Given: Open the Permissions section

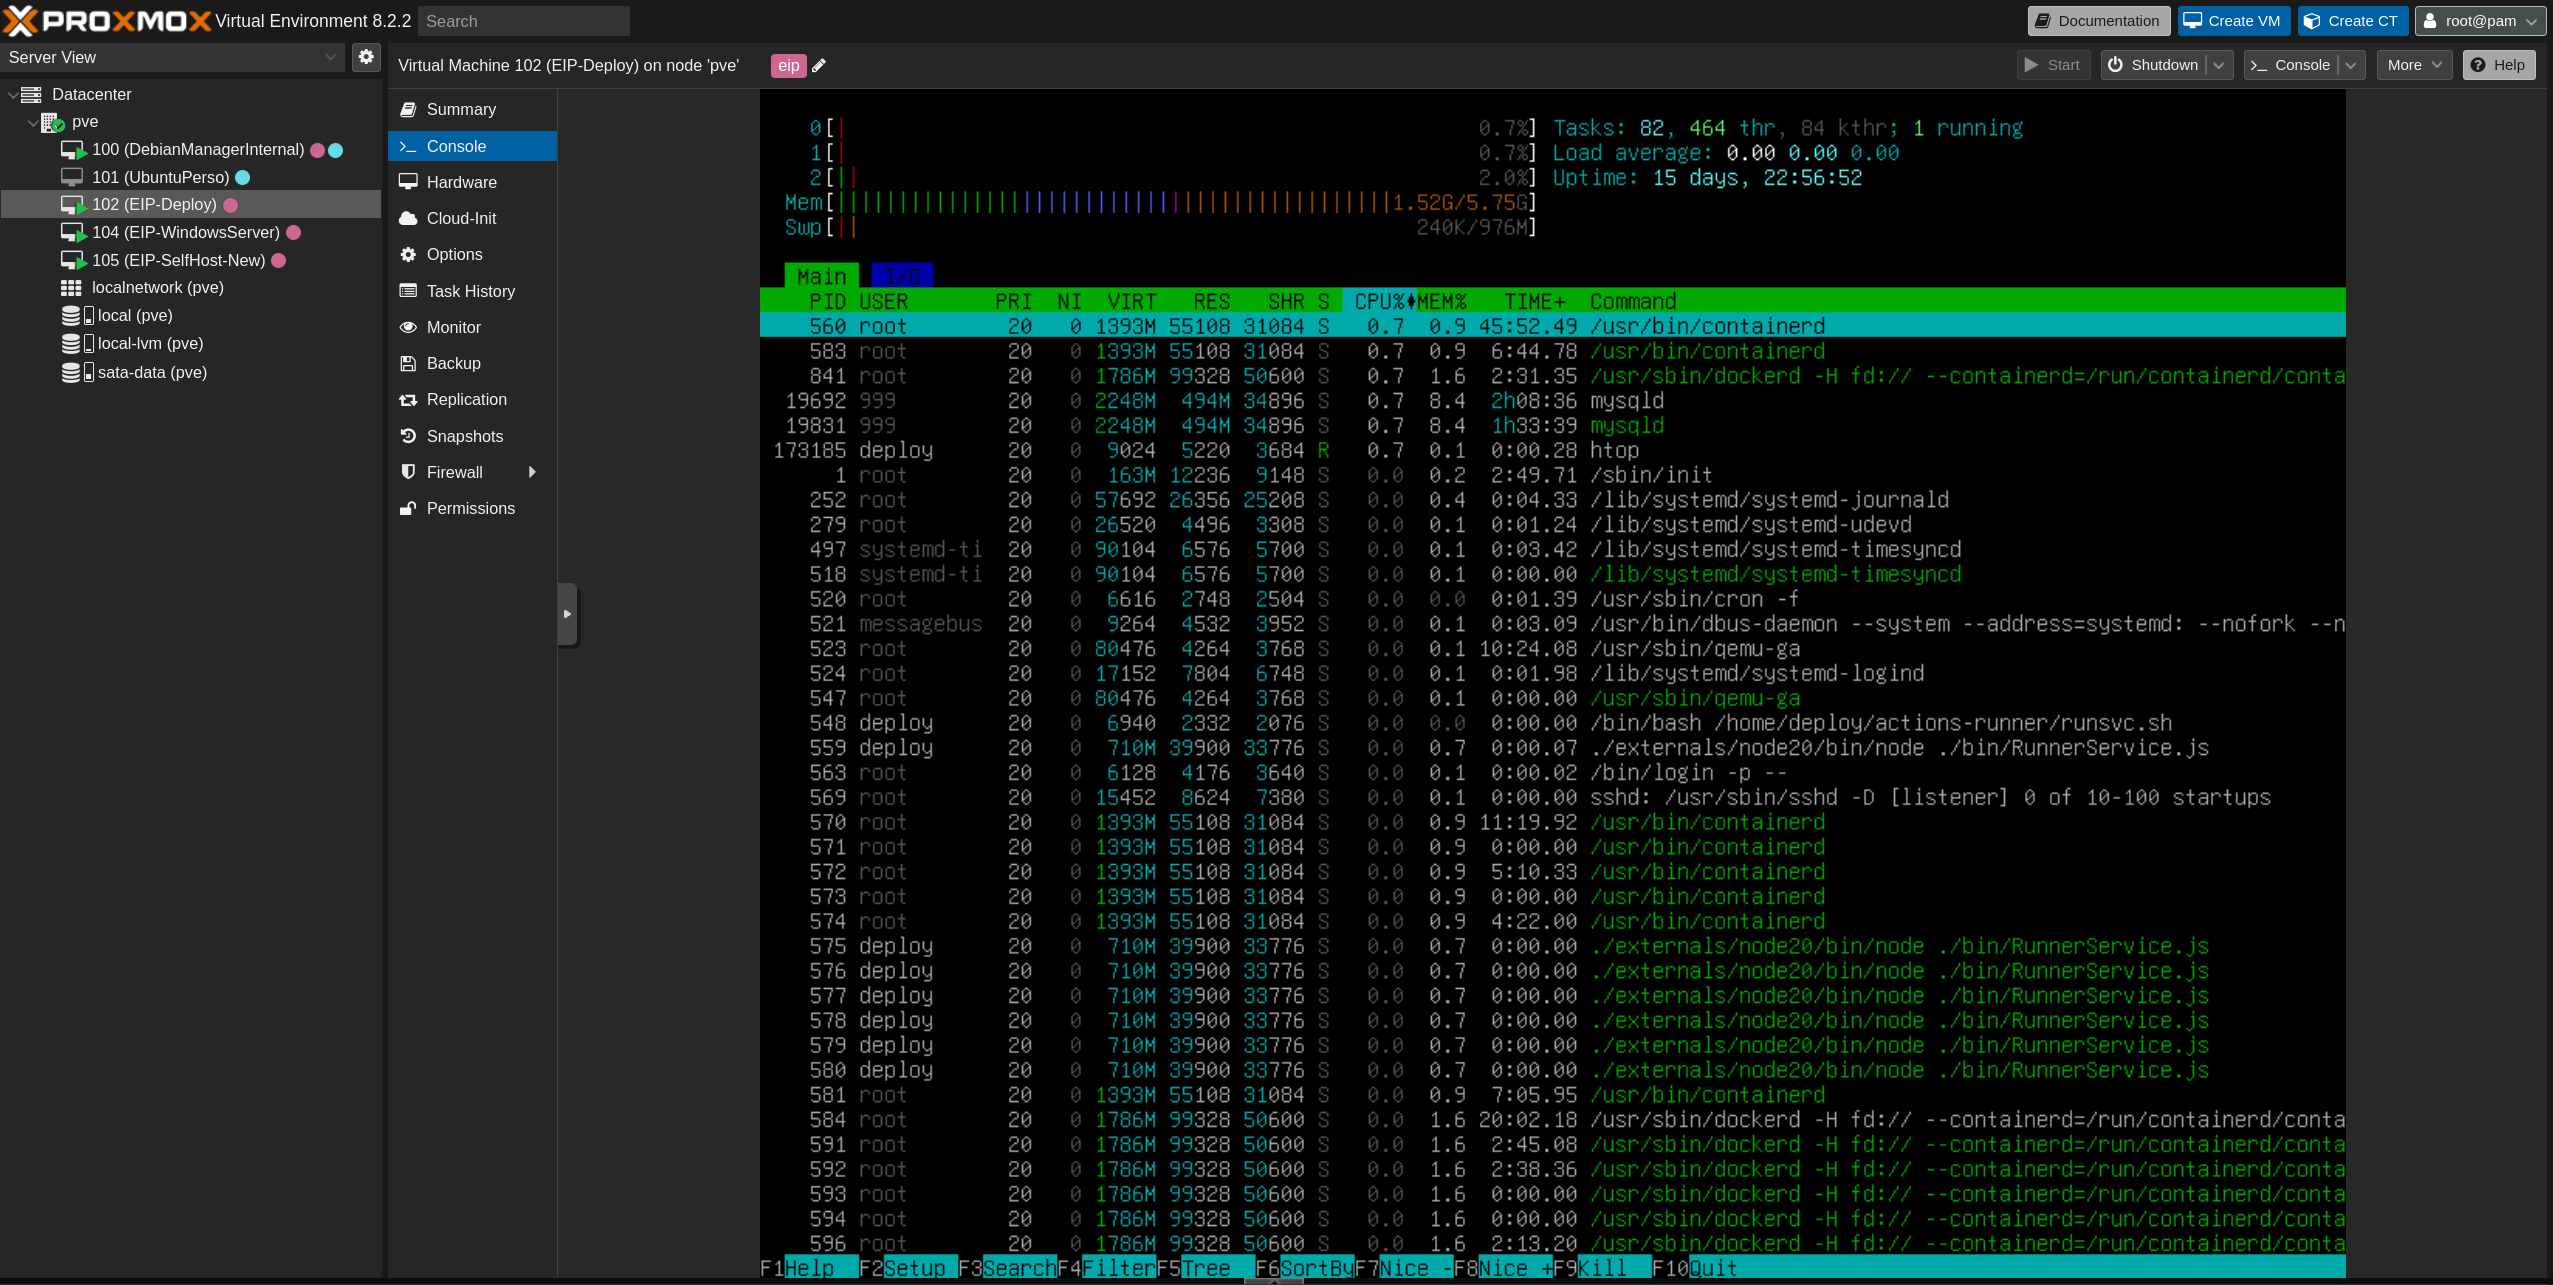Looking at the screenshot, I should [x=472, y=508].
